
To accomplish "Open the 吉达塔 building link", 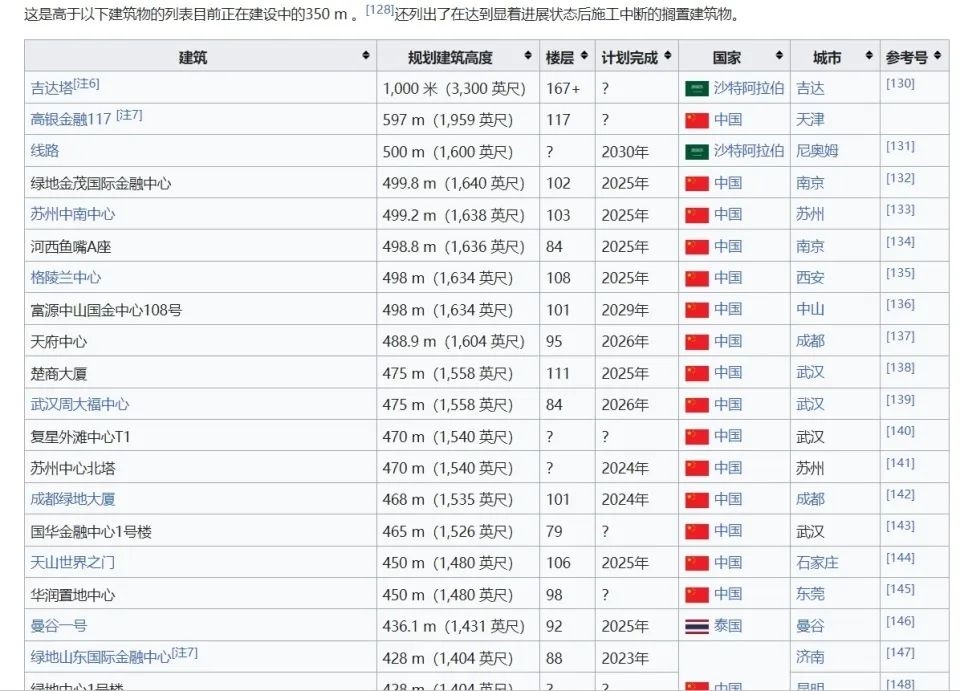I will [51, 89].
